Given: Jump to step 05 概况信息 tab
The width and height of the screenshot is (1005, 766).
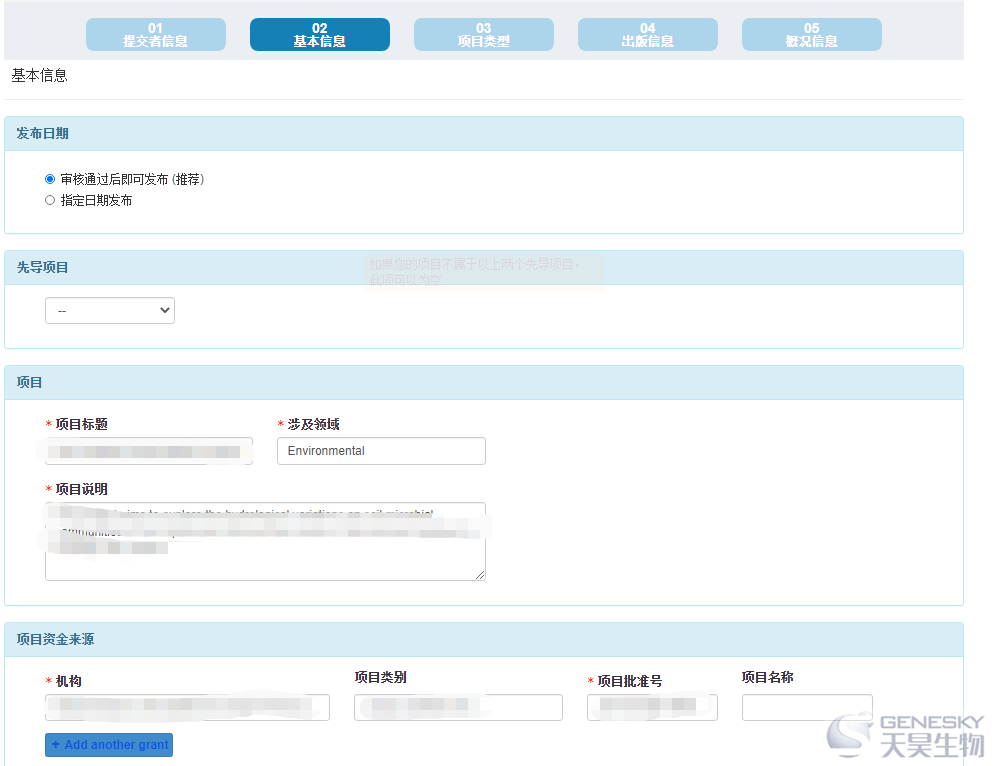Looking at the screenshot, I should pyautogui.click(x=811, y=35).
